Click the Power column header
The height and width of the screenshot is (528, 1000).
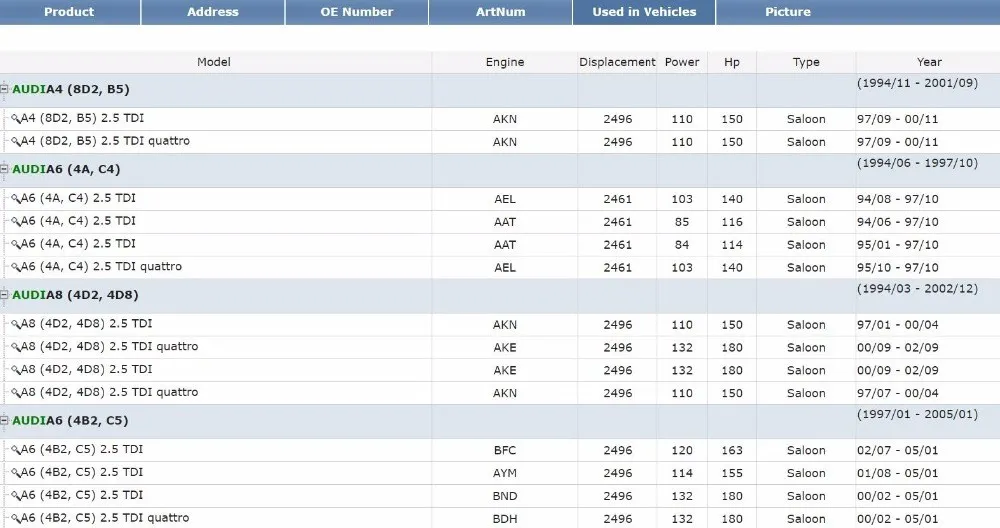coord(682,62)
